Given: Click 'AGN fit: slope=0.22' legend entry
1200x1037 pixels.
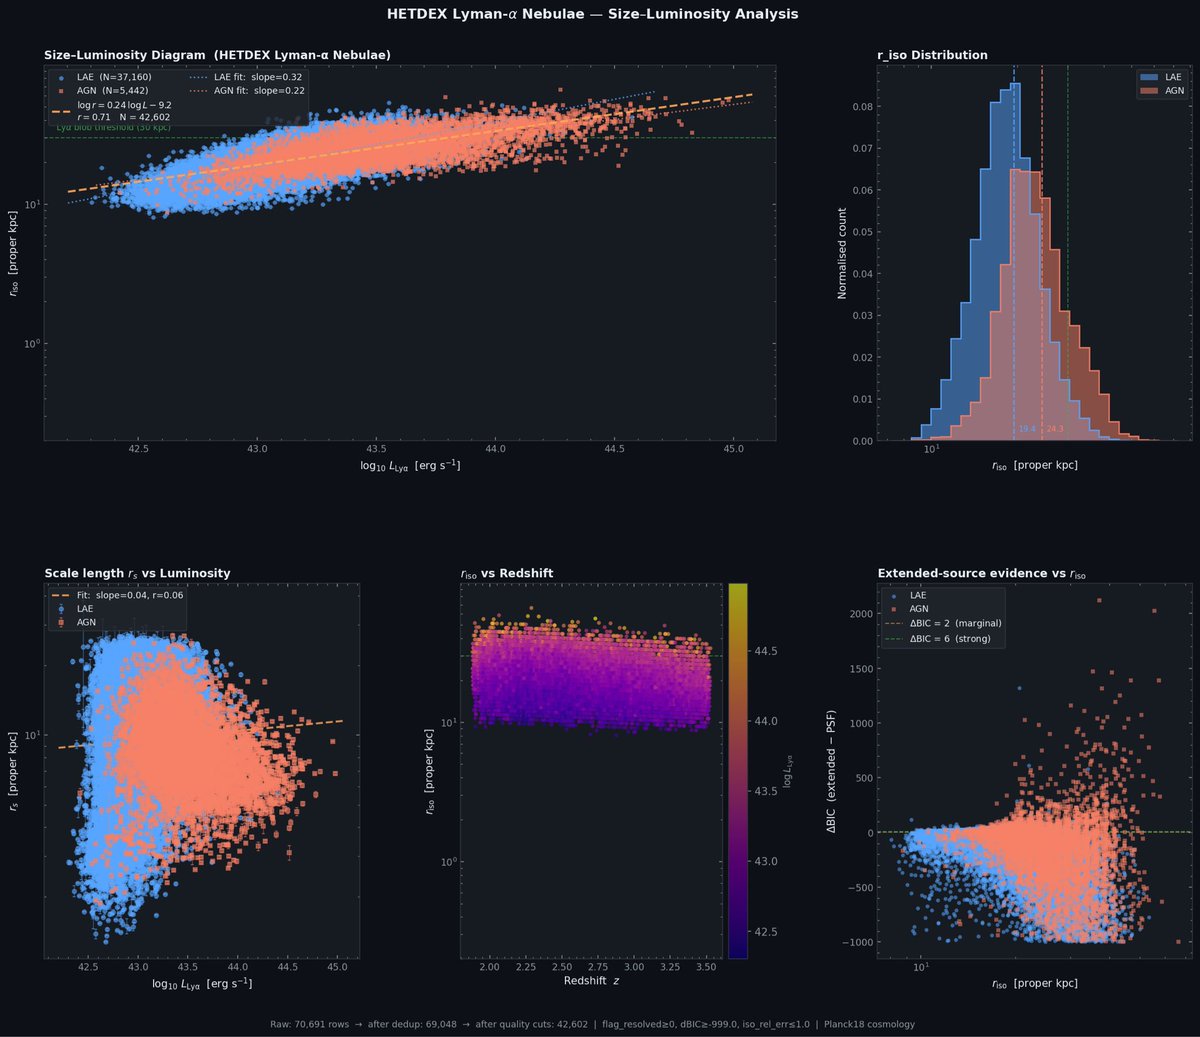Looking at the screenshot, I should click(246, 91).
